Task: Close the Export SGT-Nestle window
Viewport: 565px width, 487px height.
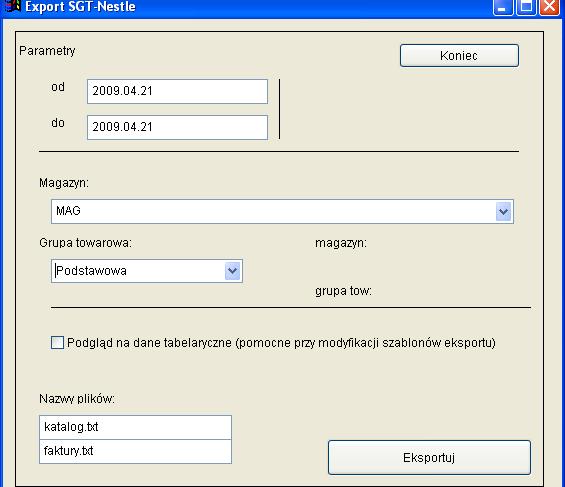Action: click(549, 7)
